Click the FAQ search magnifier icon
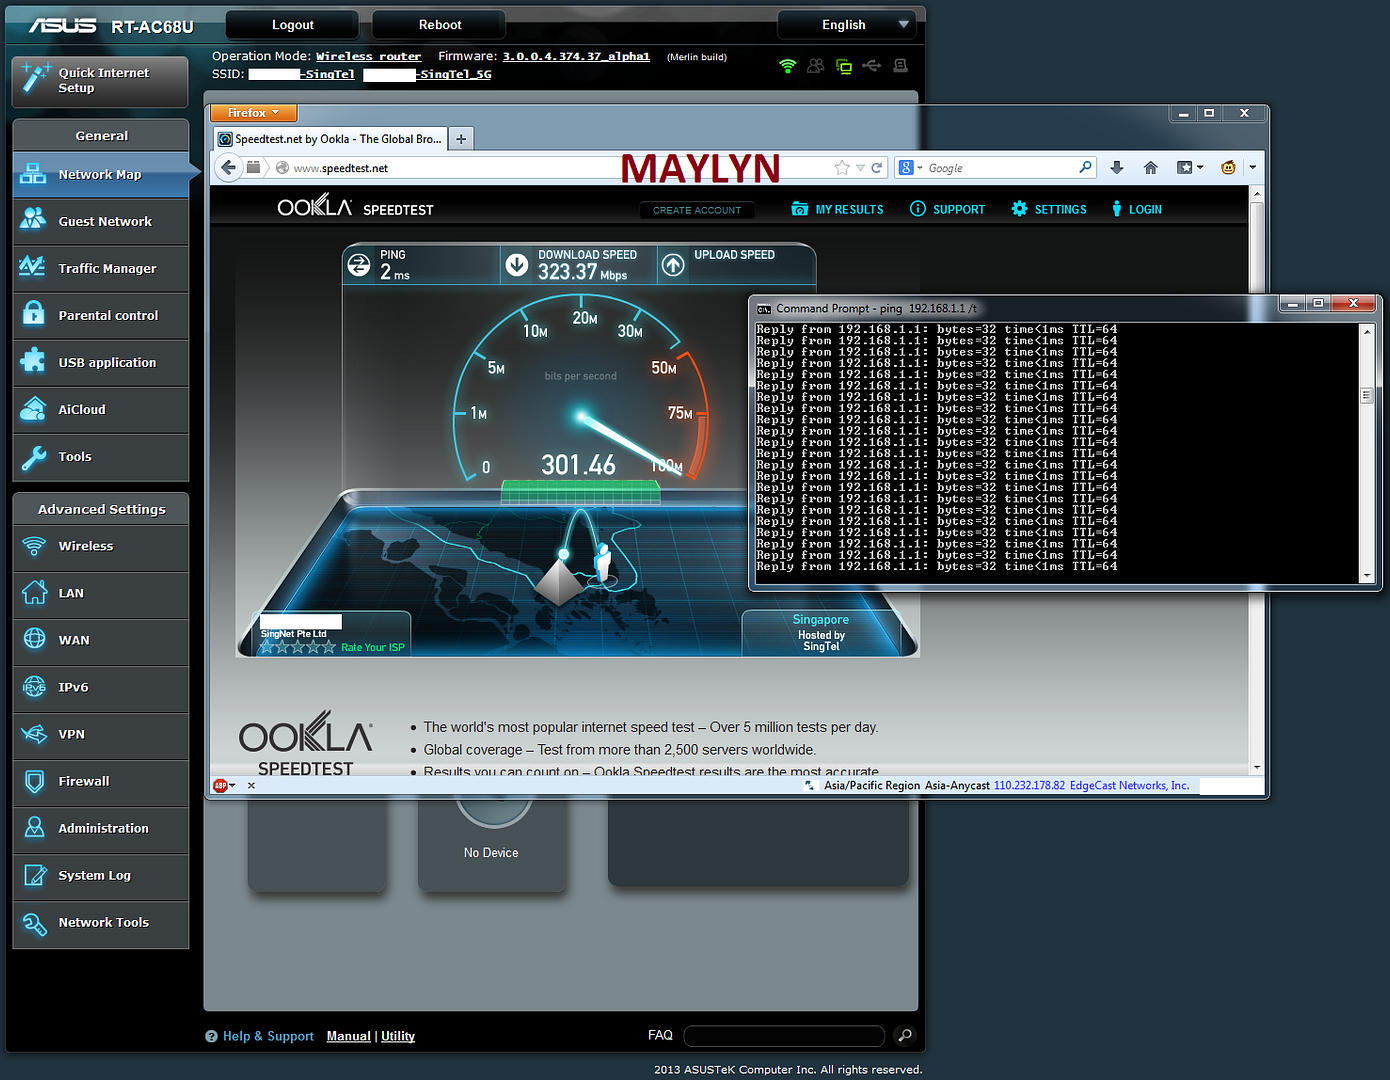 click(x=904, y=1036)
